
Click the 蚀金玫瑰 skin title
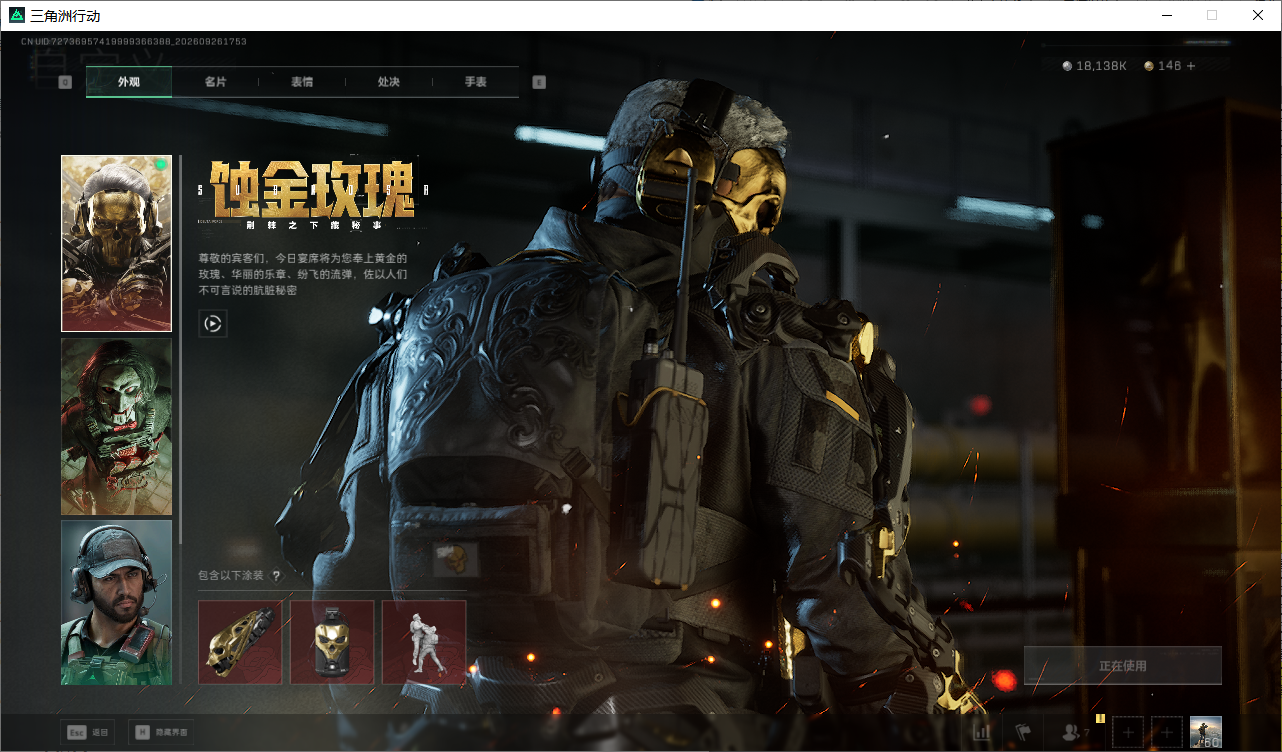pos(312,190)
